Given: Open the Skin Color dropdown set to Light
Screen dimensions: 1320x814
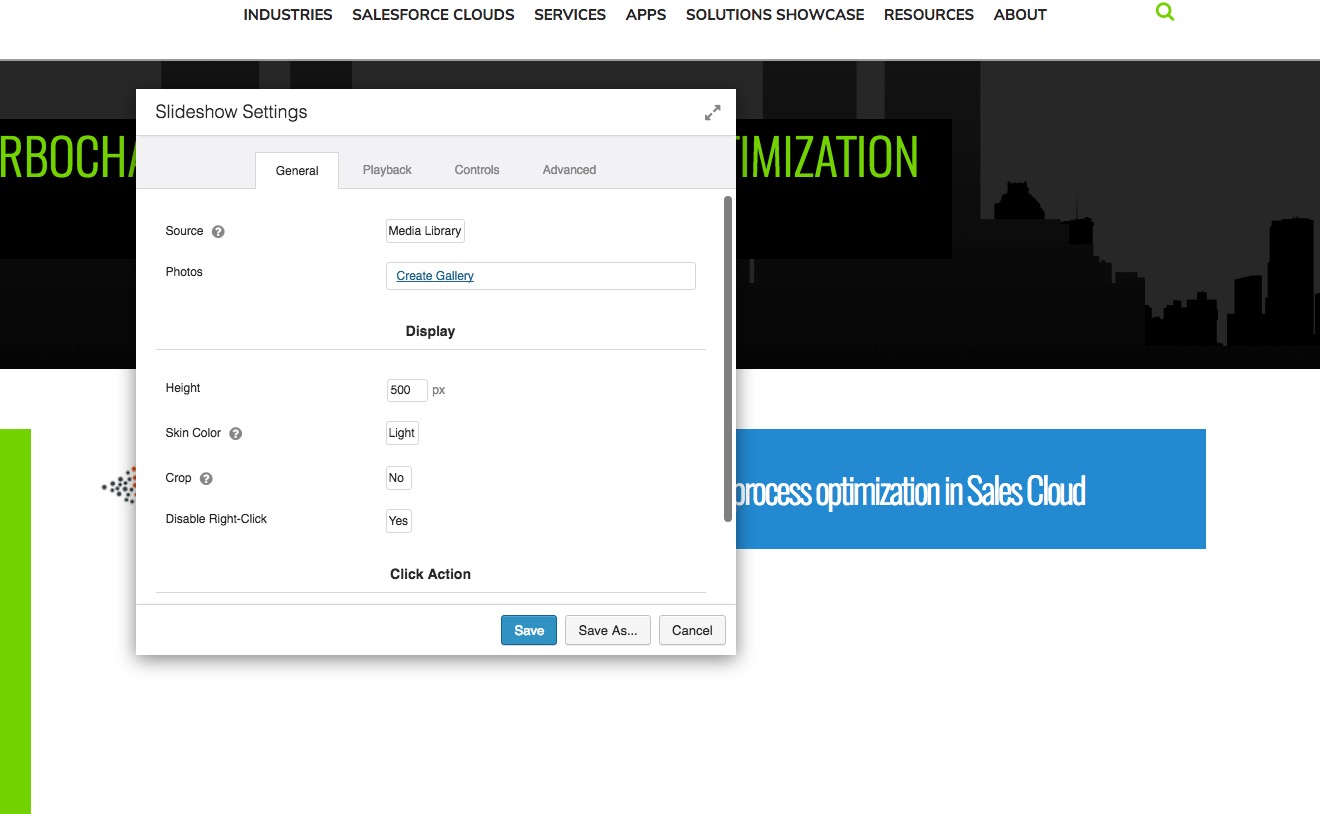Looking at the screenshot, I should pos(402,433).
